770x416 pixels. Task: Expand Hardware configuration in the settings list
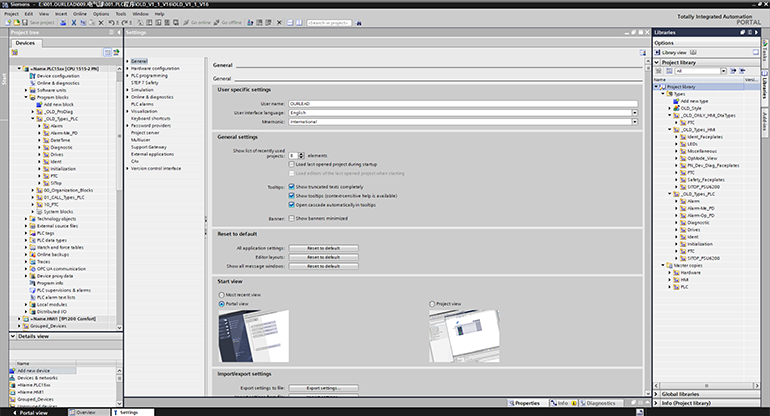click(x=127, y=68)
